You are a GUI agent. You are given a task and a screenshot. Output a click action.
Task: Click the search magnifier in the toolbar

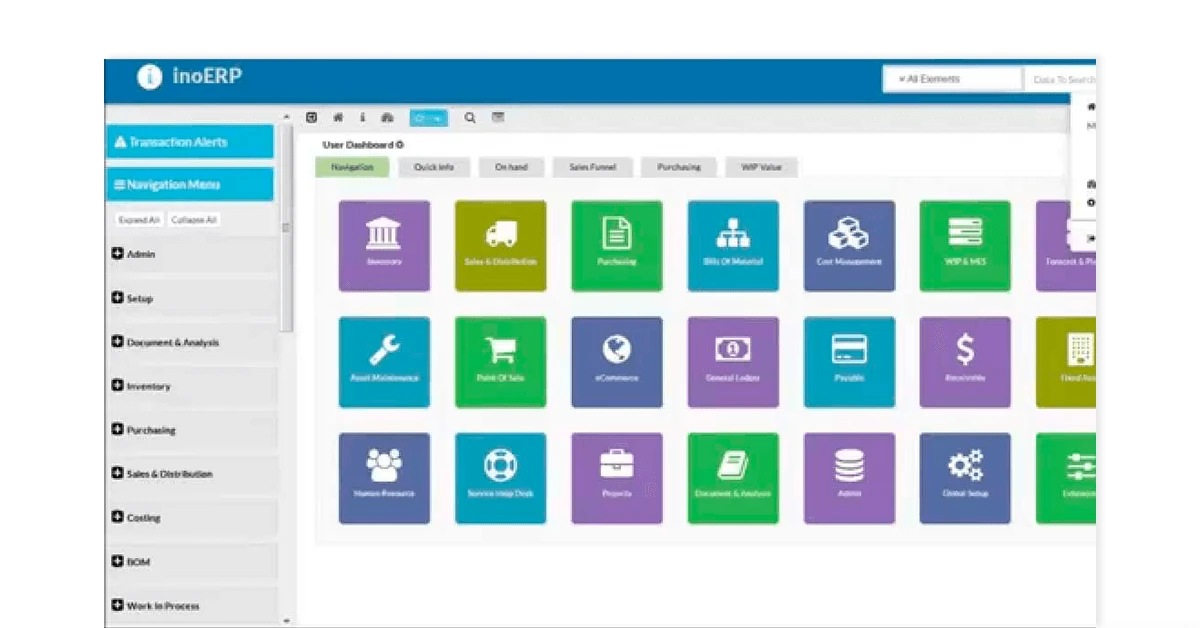pos(468,117)
